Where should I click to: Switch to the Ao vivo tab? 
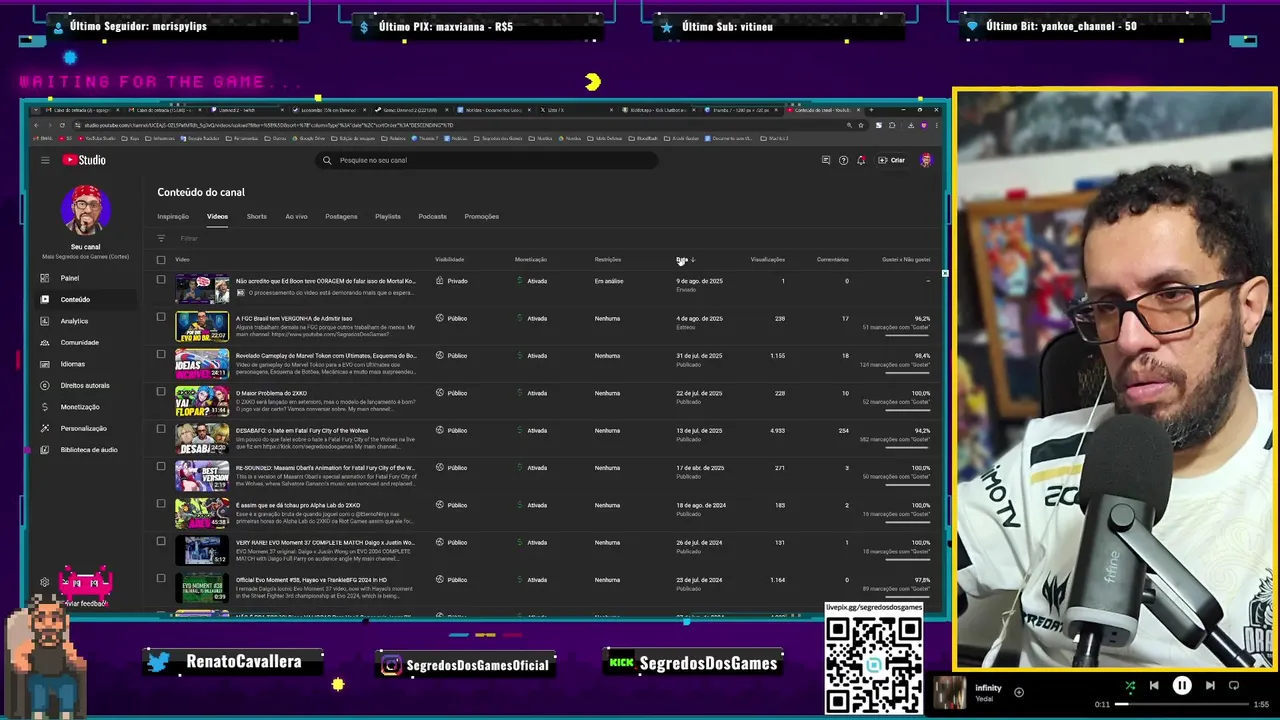click(x=296, y=216)
